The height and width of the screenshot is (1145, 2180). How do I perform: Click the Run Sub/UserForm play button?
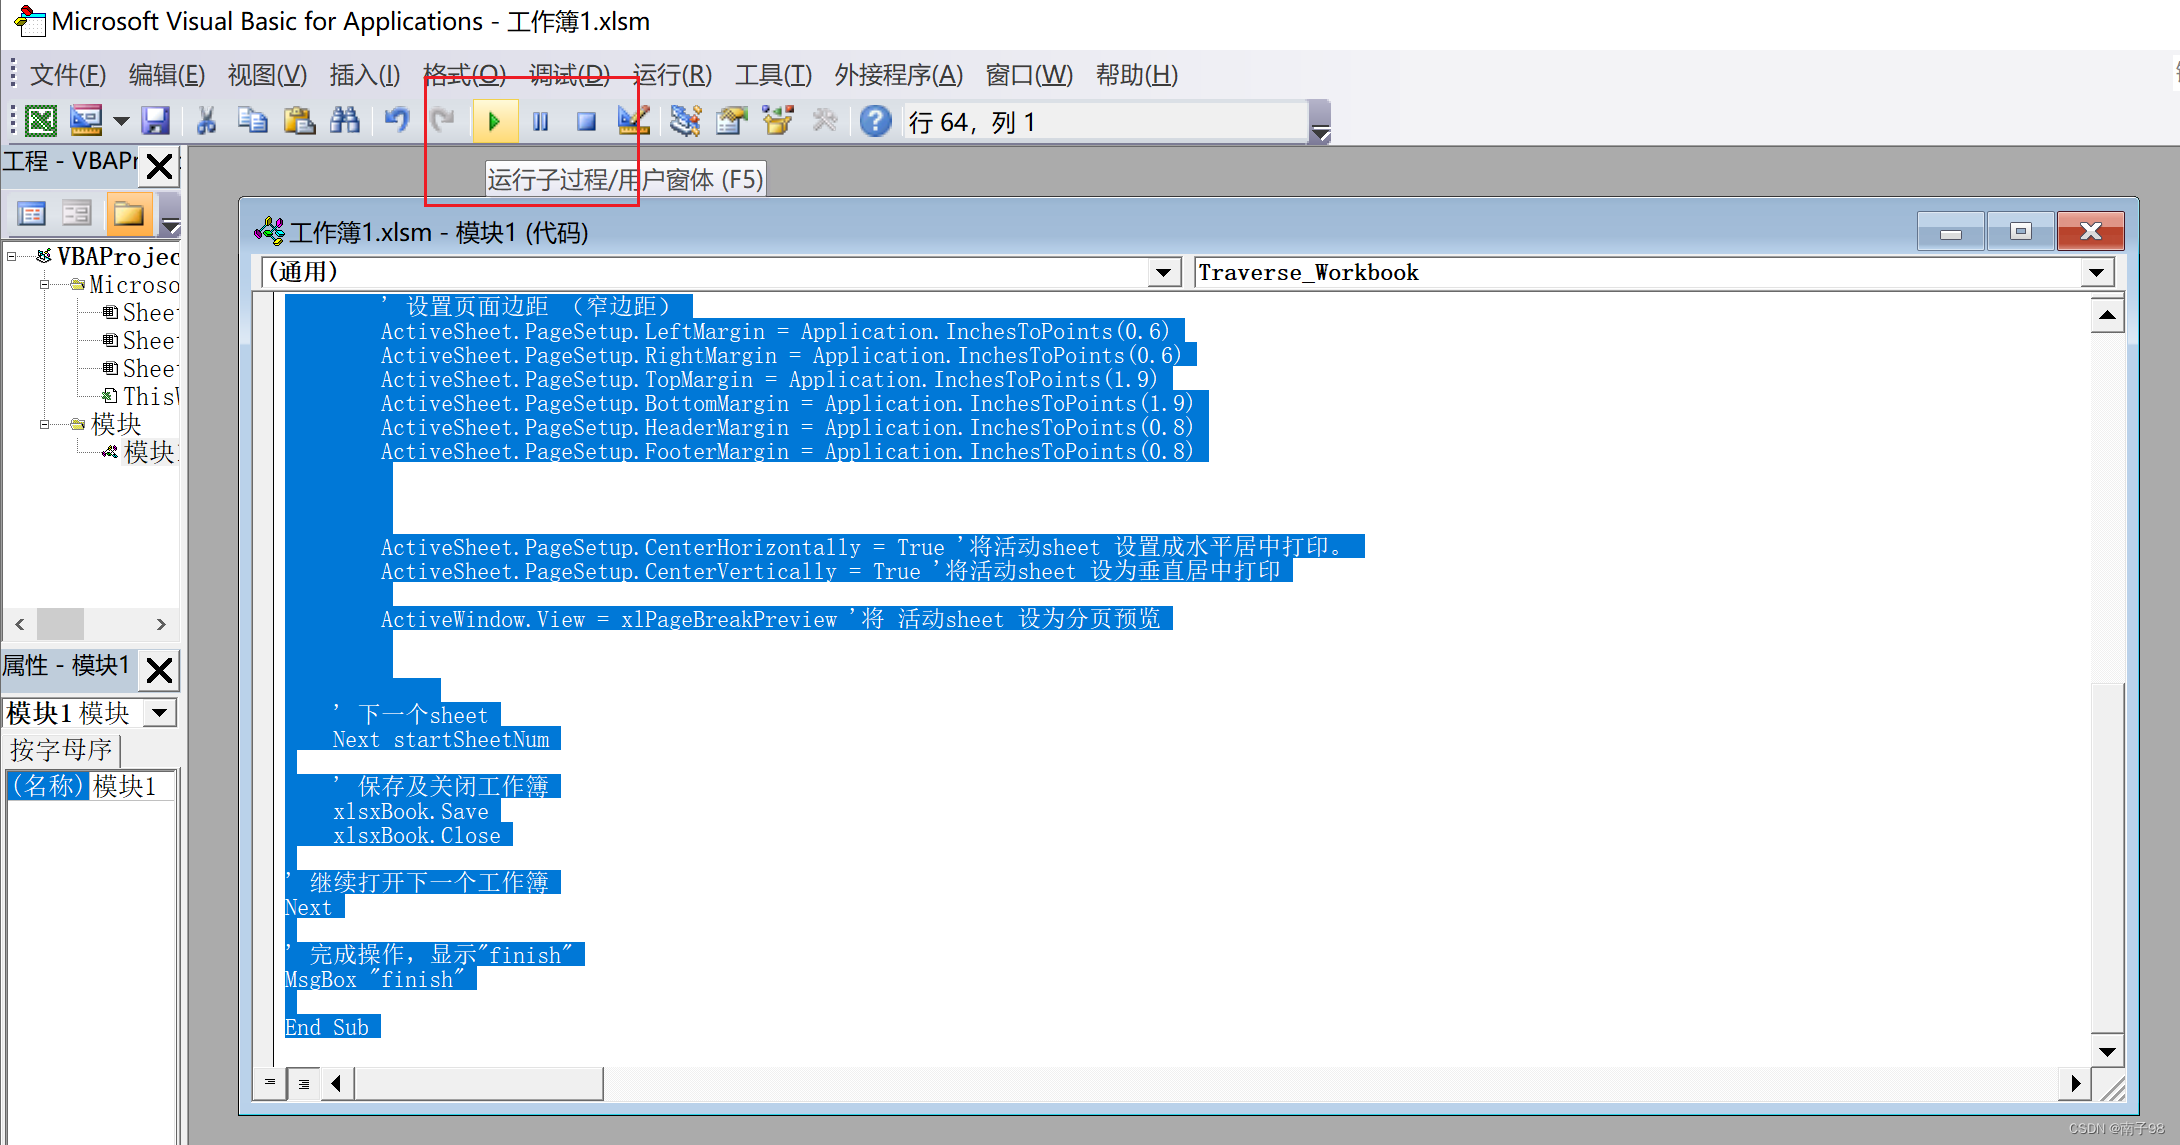[494, 122]
